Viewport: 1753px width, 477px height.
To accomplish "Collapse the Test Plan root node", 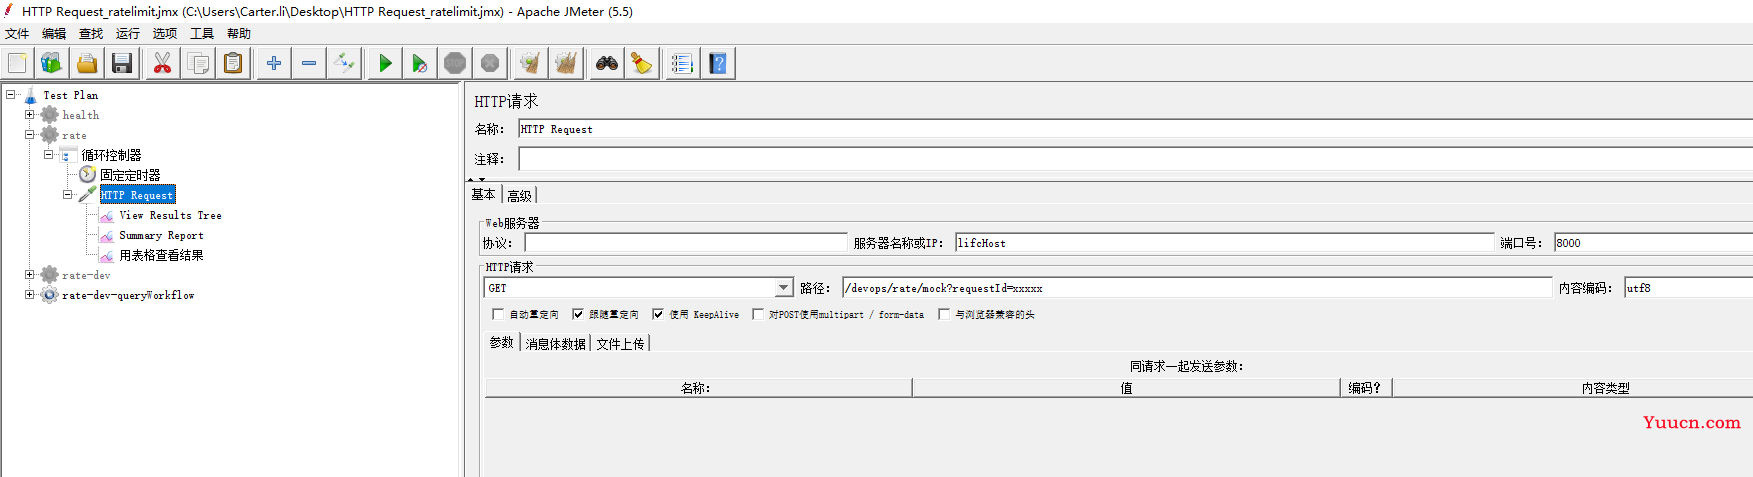I will pos(11,95).
